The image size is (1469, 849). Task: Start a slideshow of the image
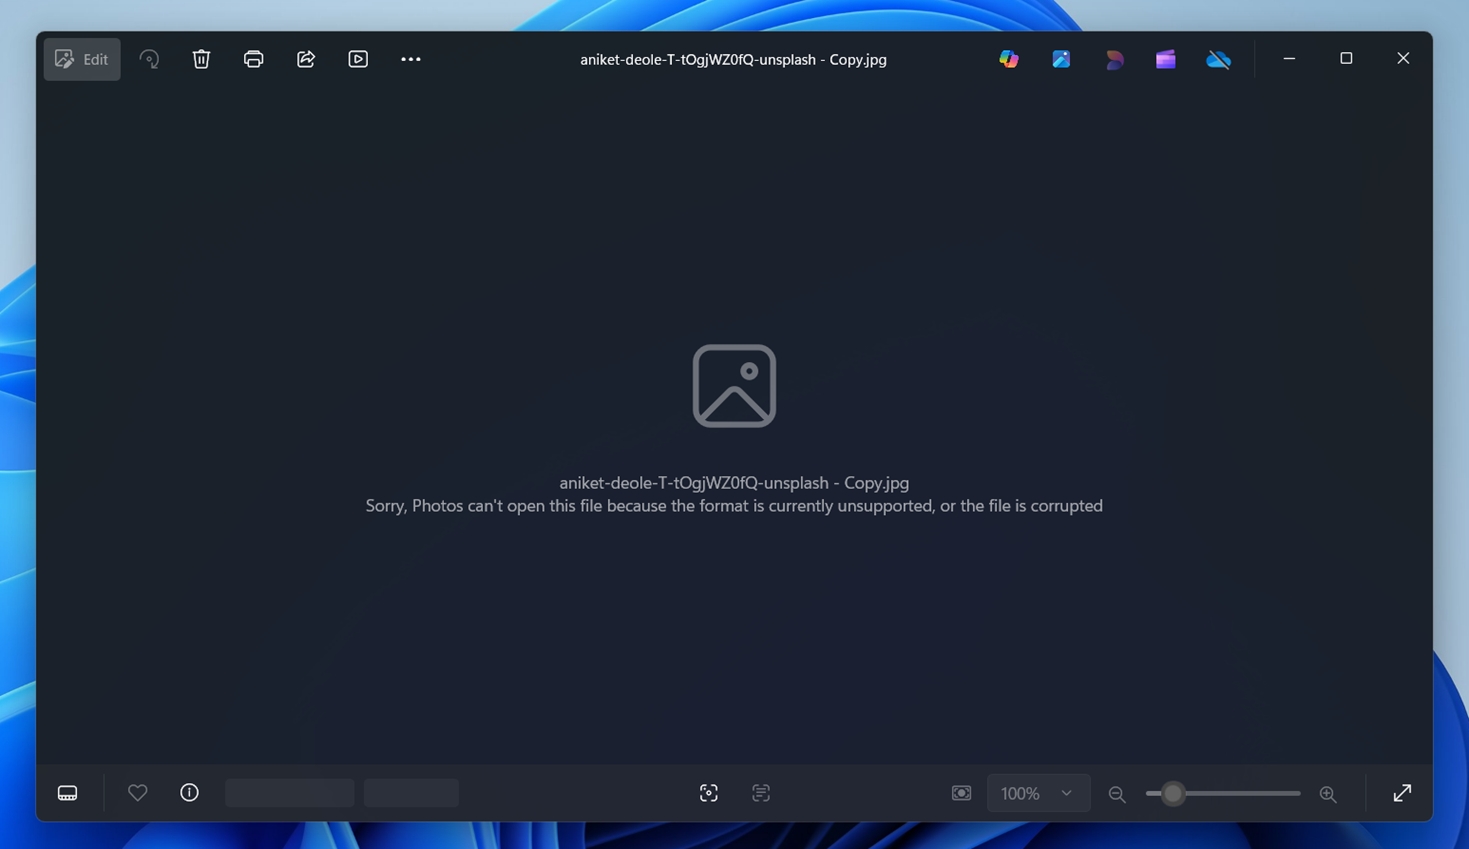pyautogui.click(x=357, y=59)
